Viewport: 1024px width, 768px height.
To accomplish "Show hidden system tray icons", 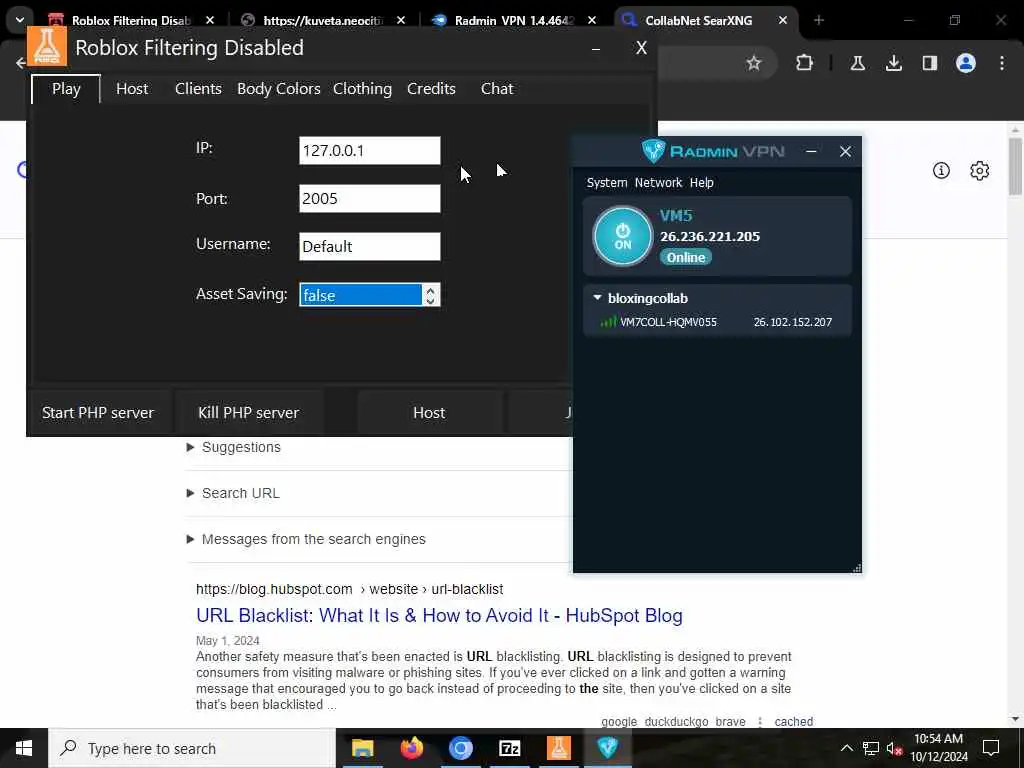I will point(846,748).
